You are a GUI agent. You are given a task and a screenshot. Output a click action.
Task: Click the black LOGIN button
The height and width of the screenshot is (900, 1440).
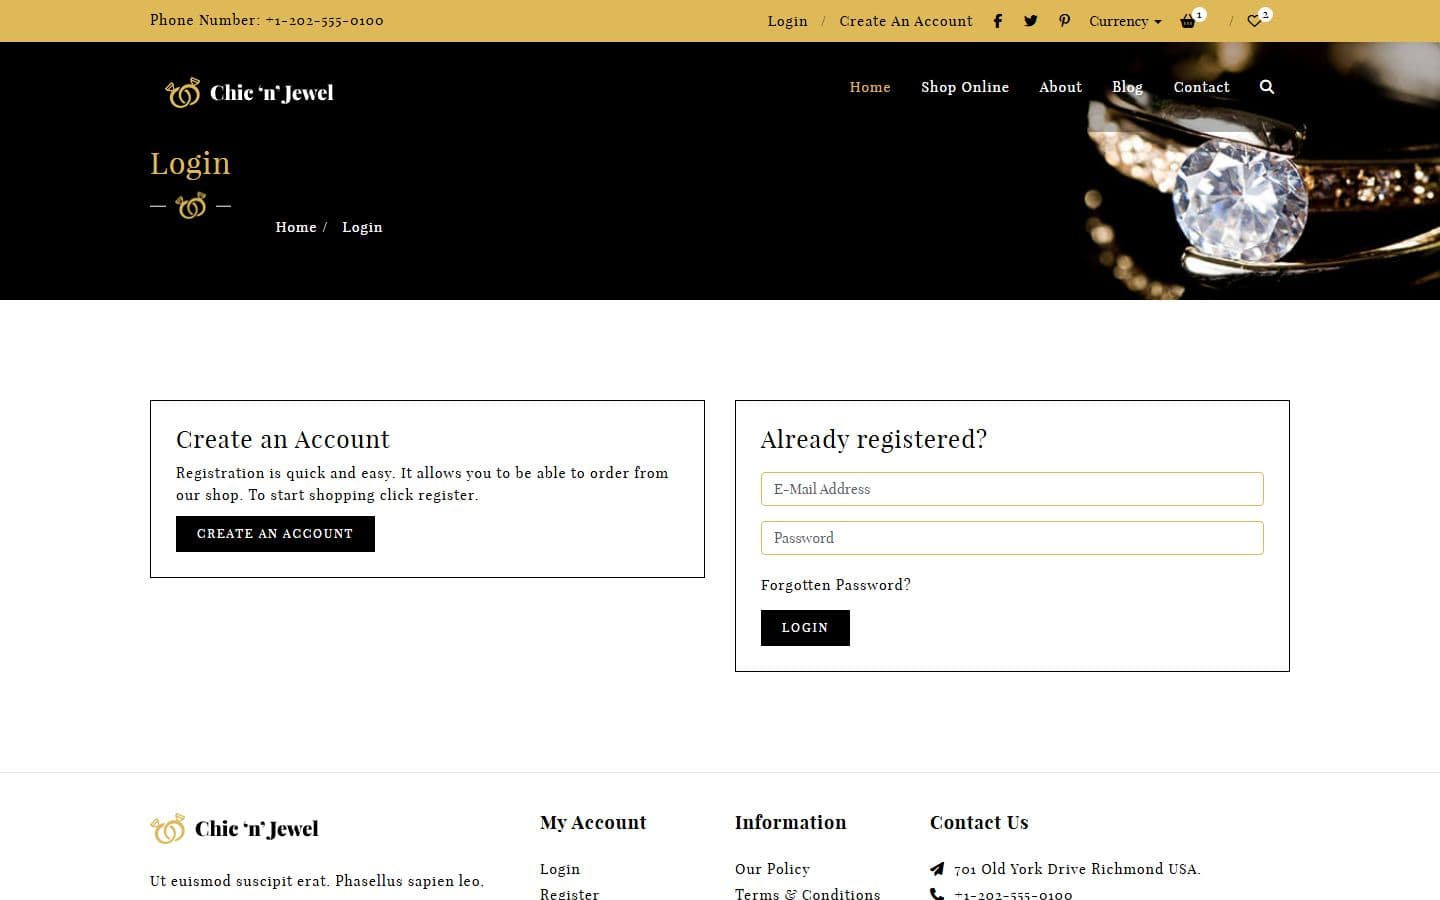point(805,628)
